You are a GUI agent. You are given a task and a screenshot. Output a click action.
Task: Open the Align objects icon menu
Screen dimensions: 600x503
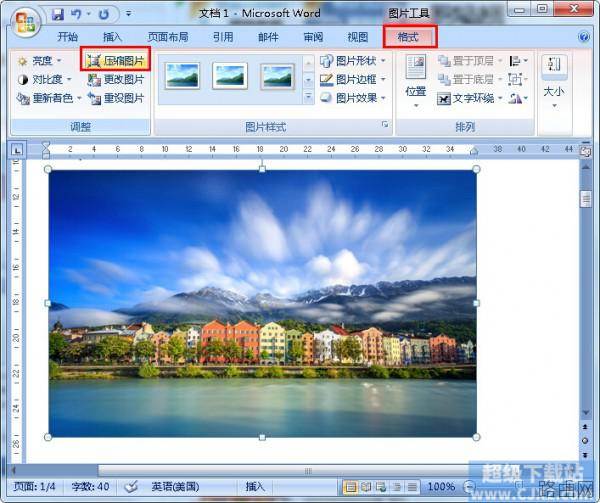pyautogui.click(x=518, y=60)
